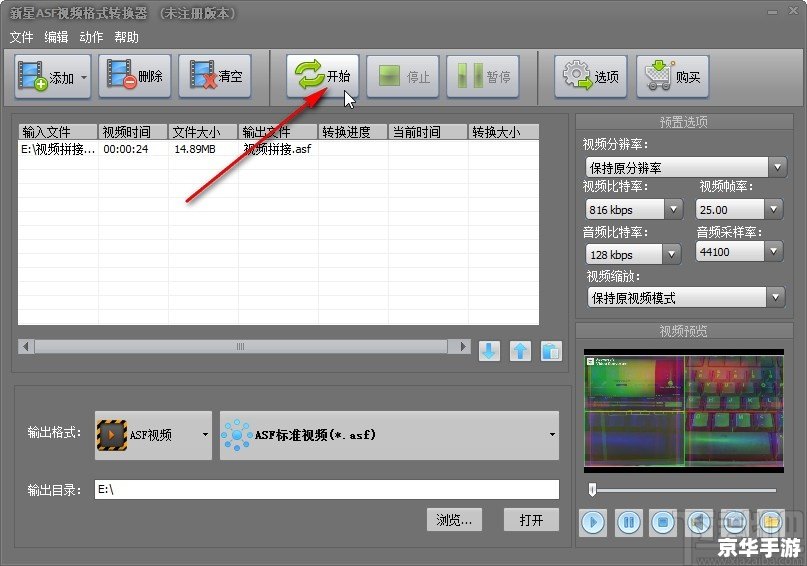Click the 转换进度 column header
This screenshot has height=566, width=807.
(353, 132)
